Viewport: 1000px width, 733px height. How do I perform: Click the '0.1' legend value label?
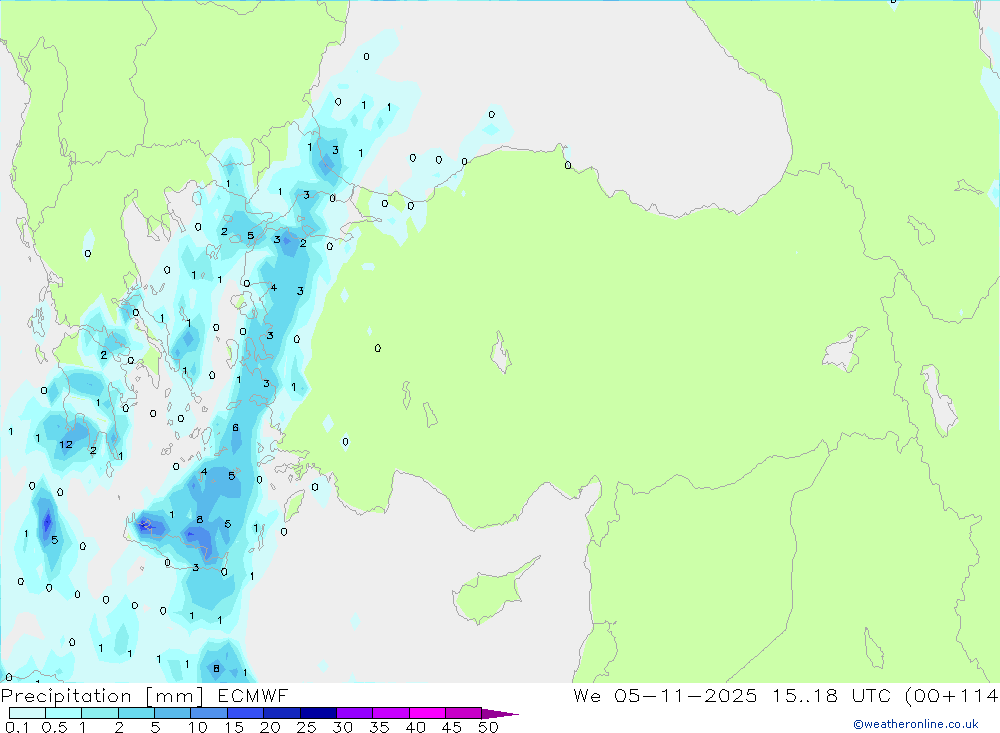pos(17,727)
